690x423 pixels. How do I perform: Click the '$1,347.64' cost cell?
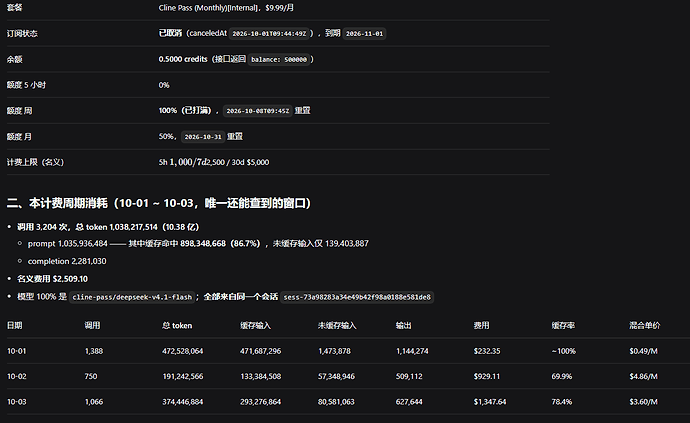pyautogui.click(x=490, y=402)
